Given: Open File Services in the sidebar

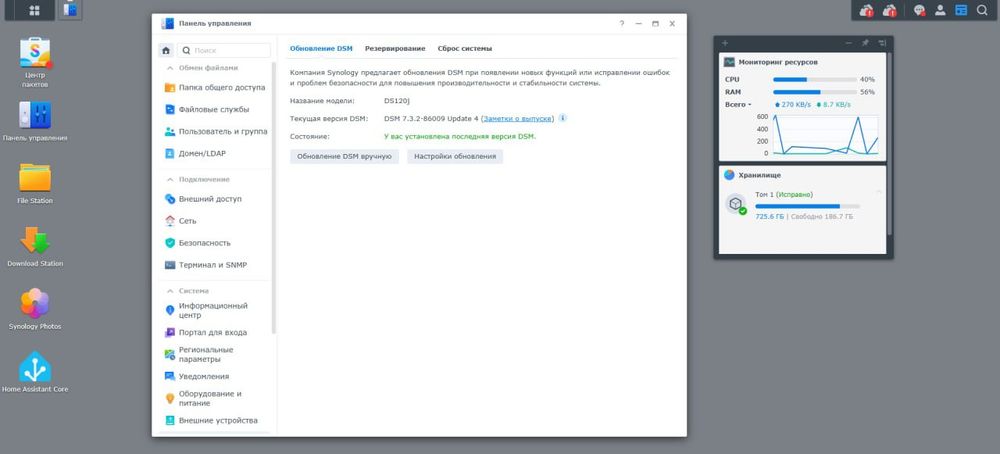Looking at the screenshot, I should pos(215,110).
